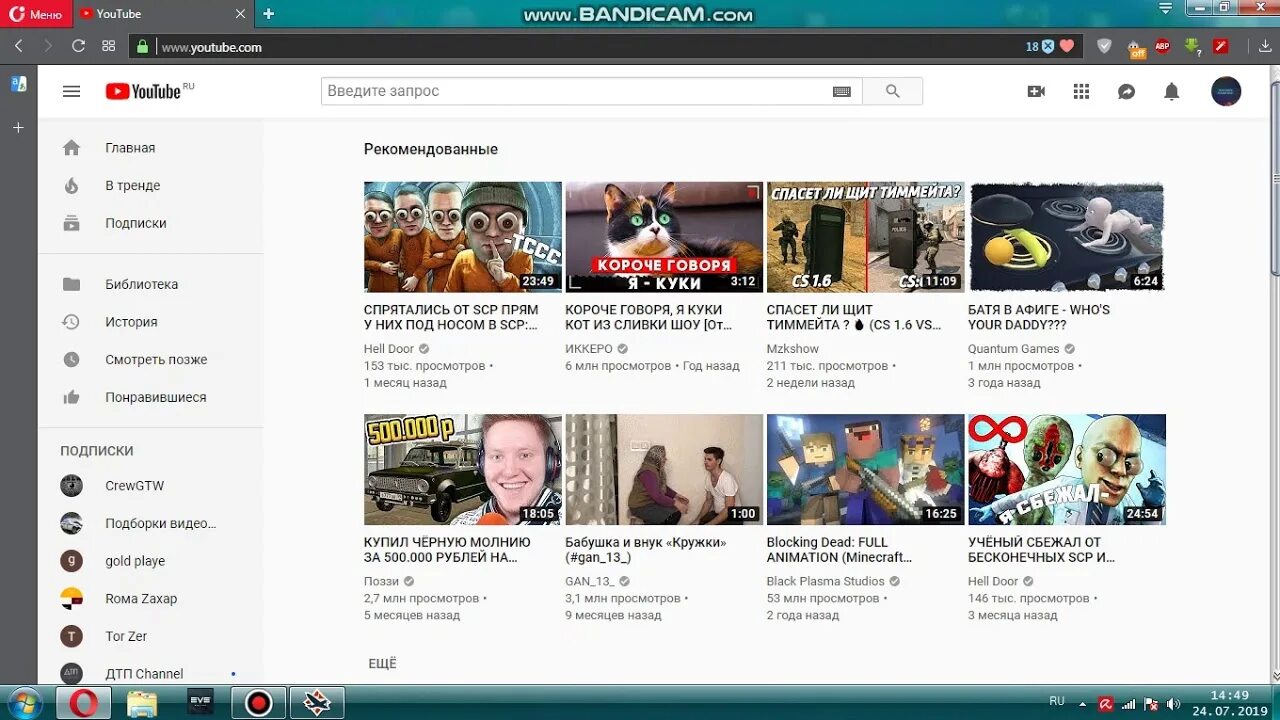This screenshot has height=720, width=1280.
Task: Open Opera speed dial grid icon
Action: pyautogui.click(x=108, y=46)
